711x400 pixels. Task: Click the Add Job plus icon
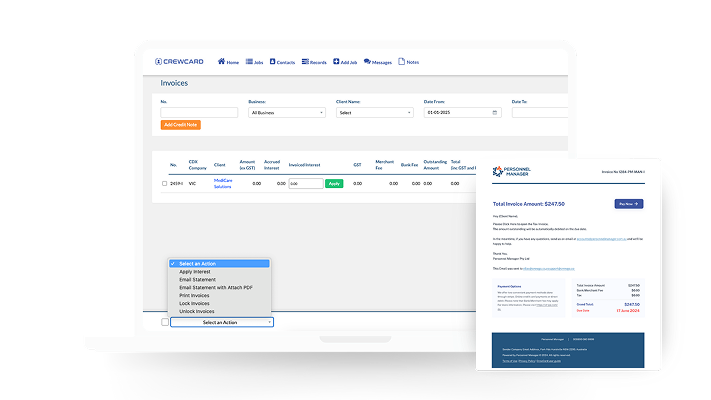click(x=337, y=62)
